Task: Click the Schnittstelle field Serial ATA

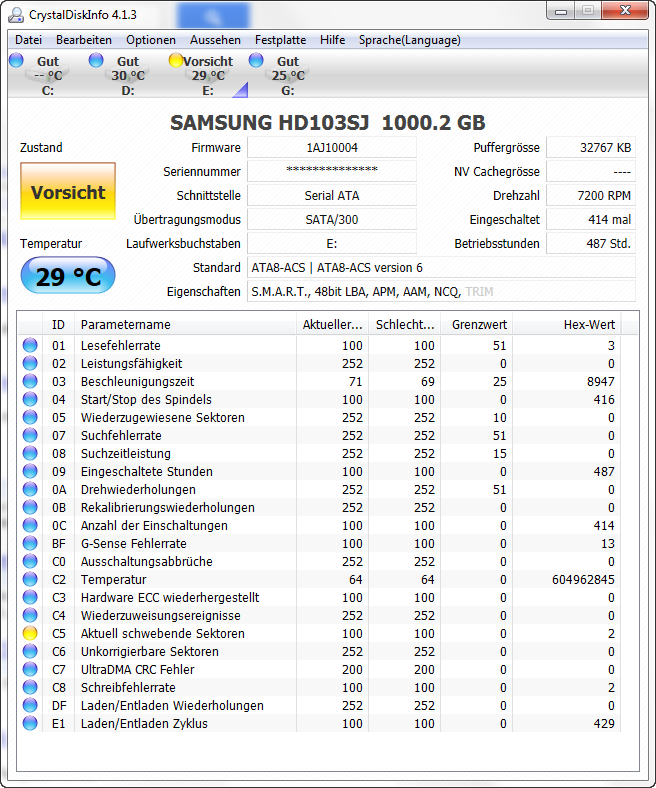Action: pyautogui.click(x=332, y=195)
